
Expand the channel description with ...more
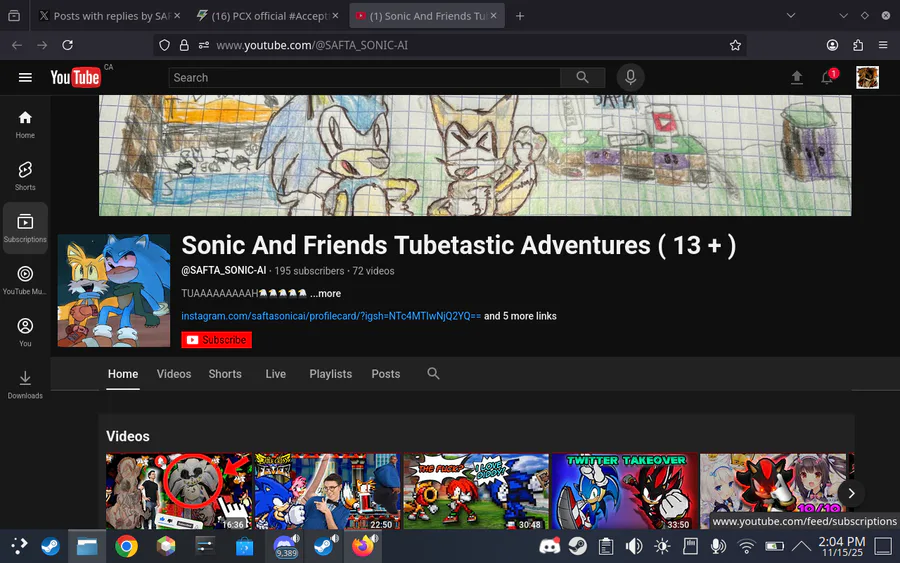click(x=325, y=293)
